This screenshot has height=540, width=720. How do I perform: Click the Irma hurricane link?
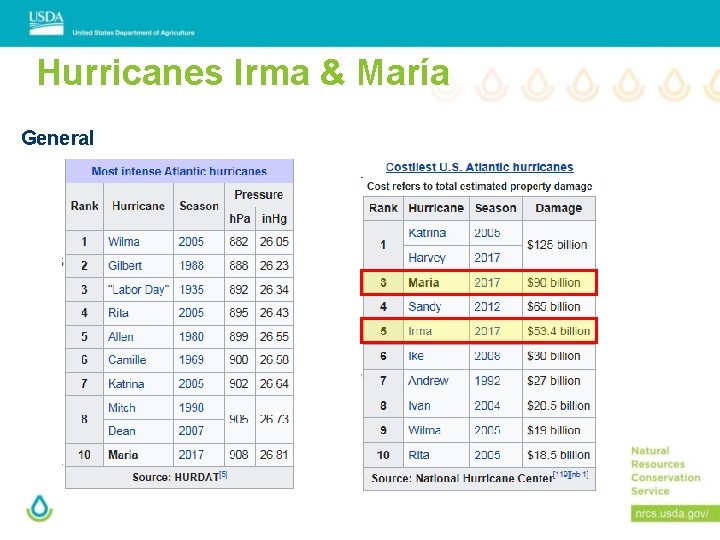click(420, 331)
